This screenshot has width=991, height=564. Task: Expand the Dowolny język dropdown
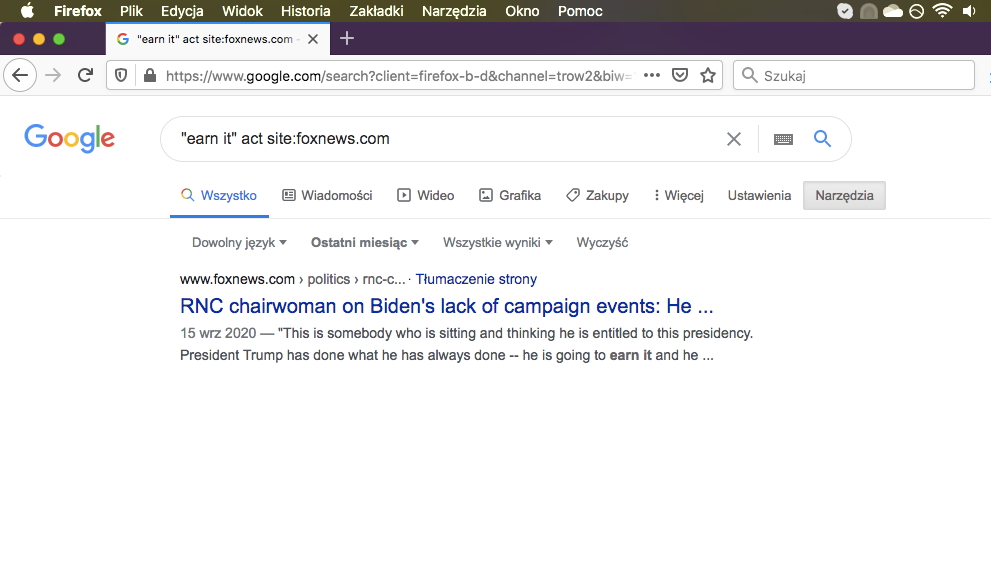[x=240, y=242]
